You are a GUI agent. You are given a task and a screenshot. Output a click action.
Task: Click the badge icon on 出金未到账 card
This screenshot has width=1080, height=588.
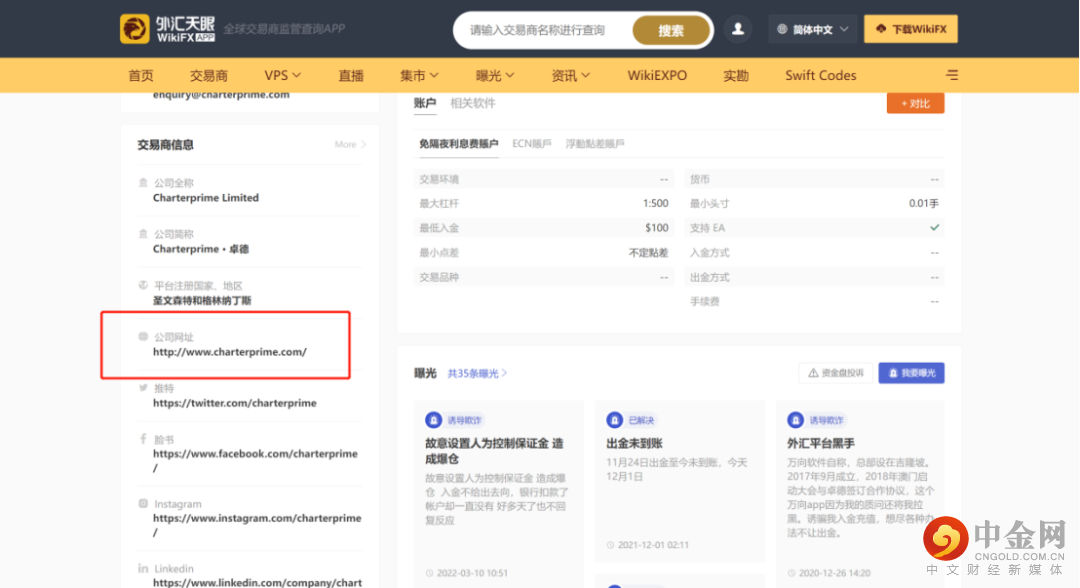(614, 420)
